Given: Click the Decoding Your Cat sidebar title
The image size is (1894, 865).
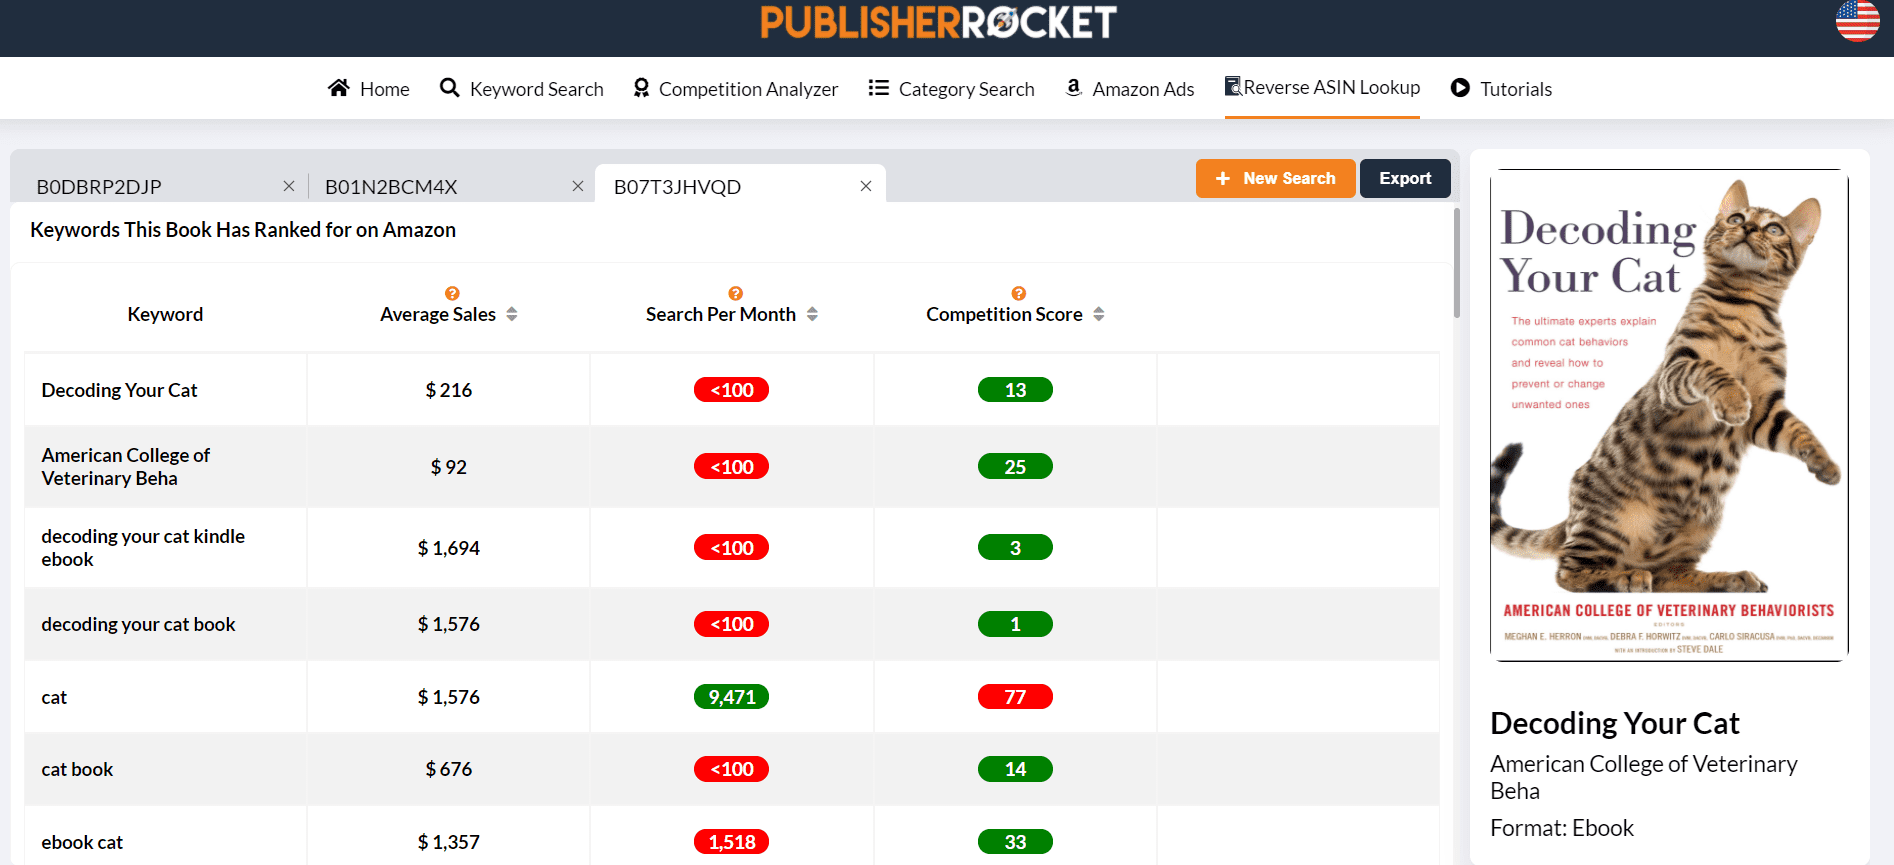Looking at the screenshot, I should tap(1614, 723).
